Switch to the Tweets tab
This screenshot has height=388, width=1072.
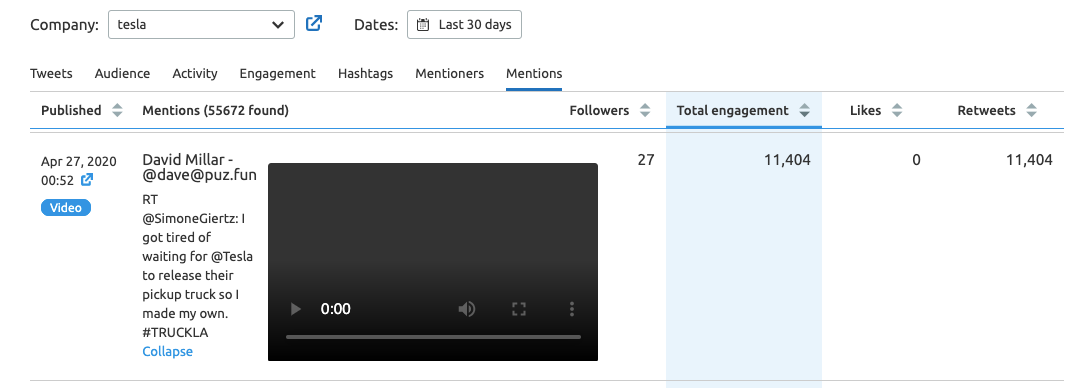(51, 74)
